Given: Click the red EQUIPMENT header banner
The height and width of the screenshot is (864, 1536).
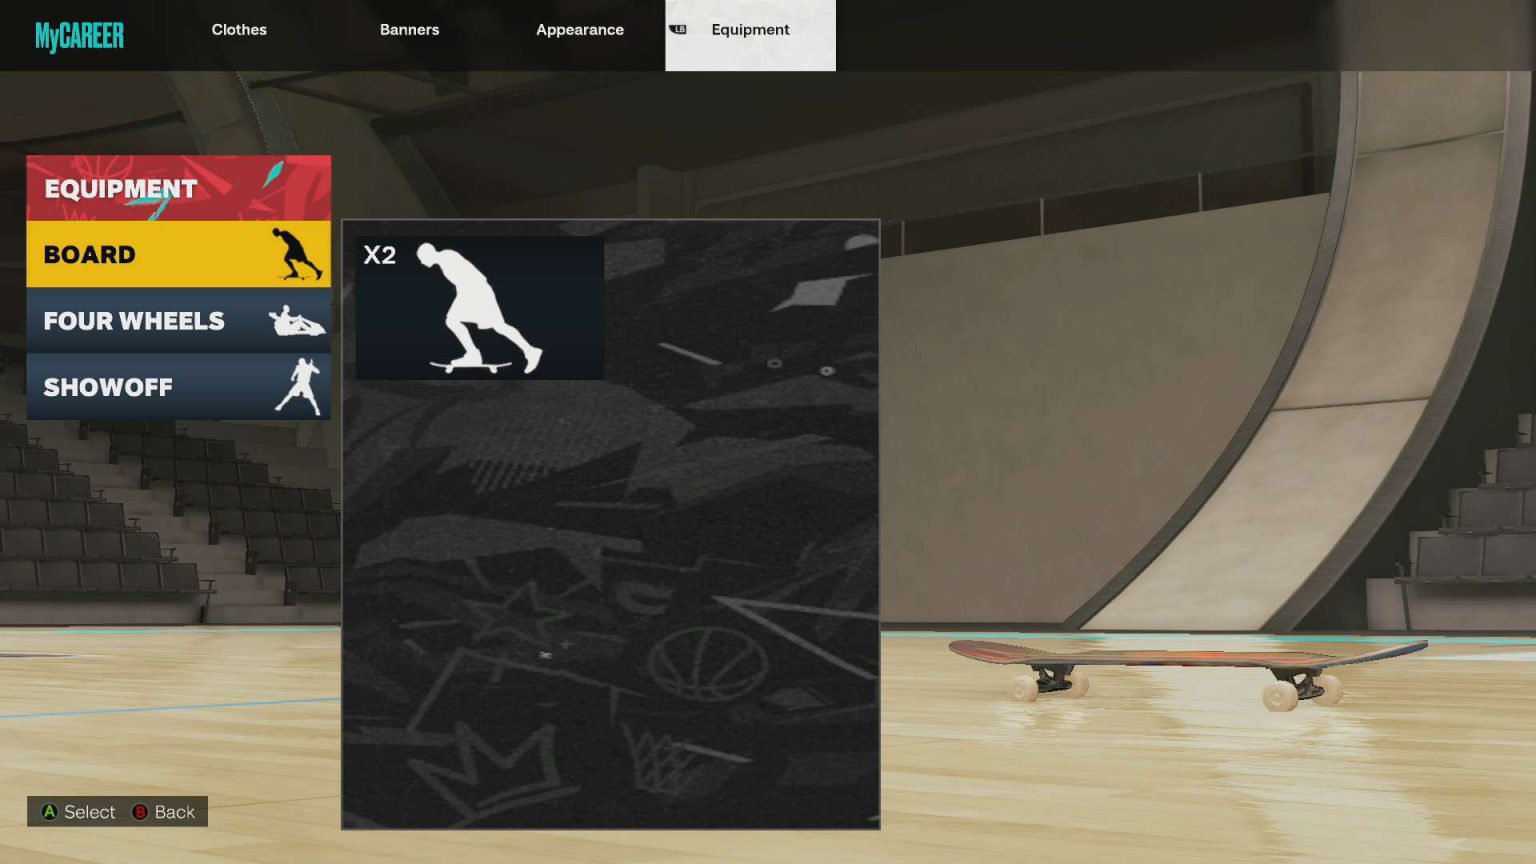Looking at the screenshot, I should [178, 188].
